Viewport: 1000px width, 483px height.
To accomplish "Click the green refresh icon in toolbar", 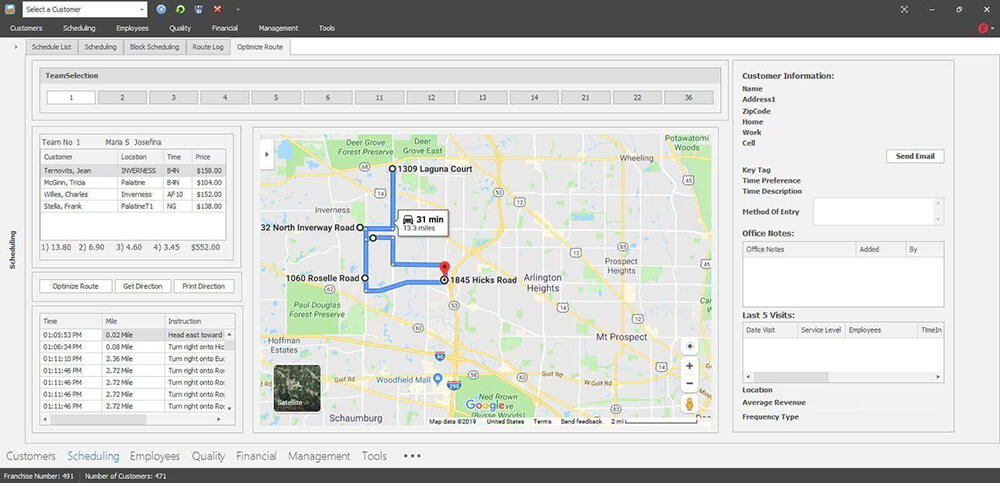I will (x=180, y=9).
